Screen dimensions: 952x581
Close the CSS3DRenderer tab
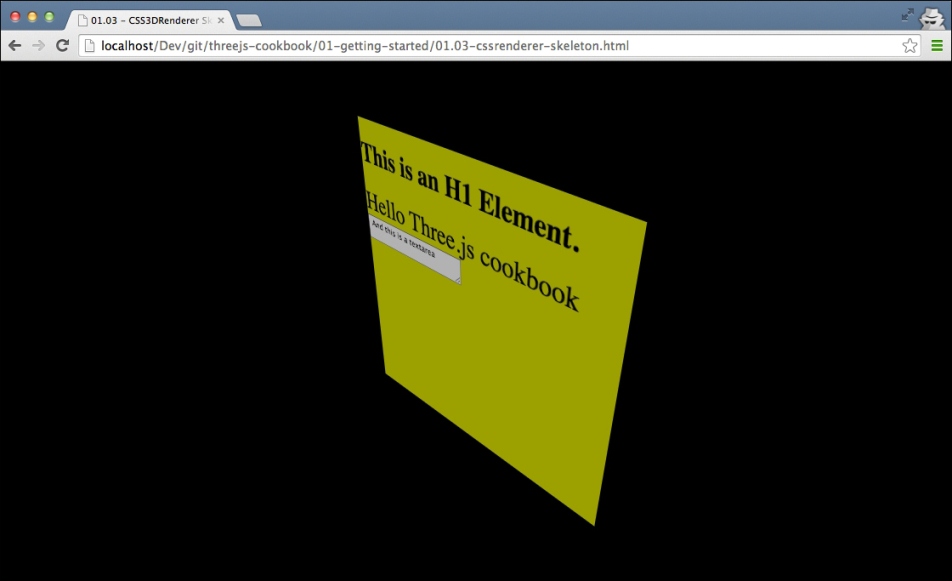221,20
